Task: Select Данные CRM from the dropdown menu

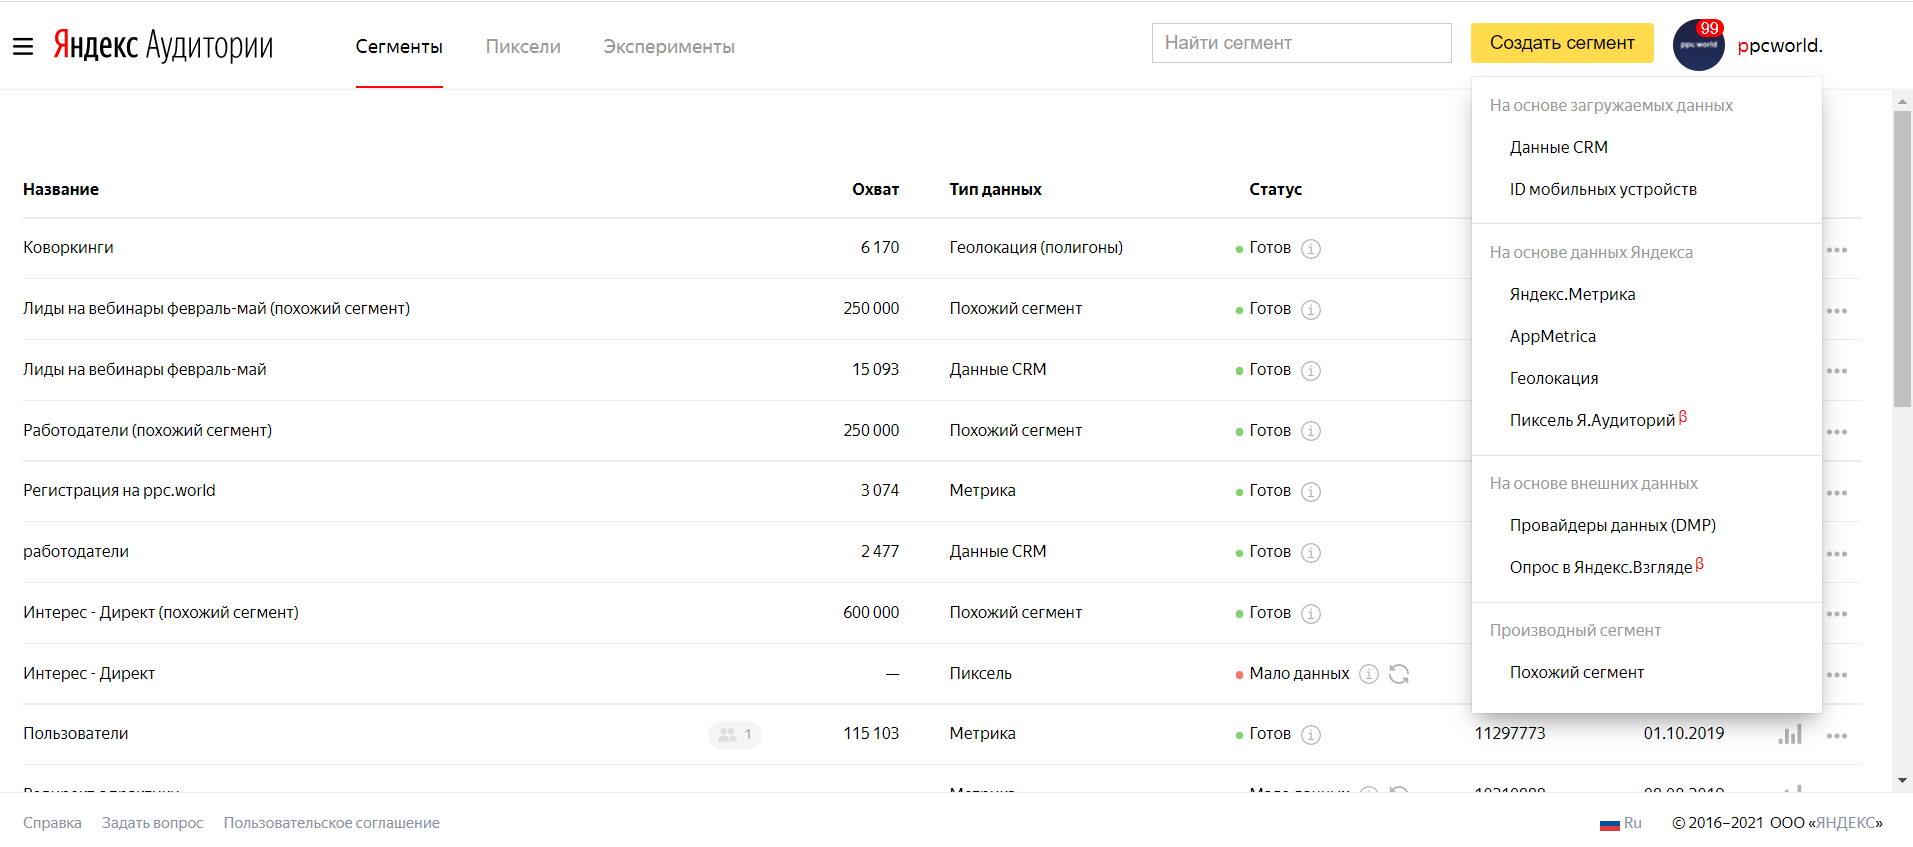Action: [1558, 147]
